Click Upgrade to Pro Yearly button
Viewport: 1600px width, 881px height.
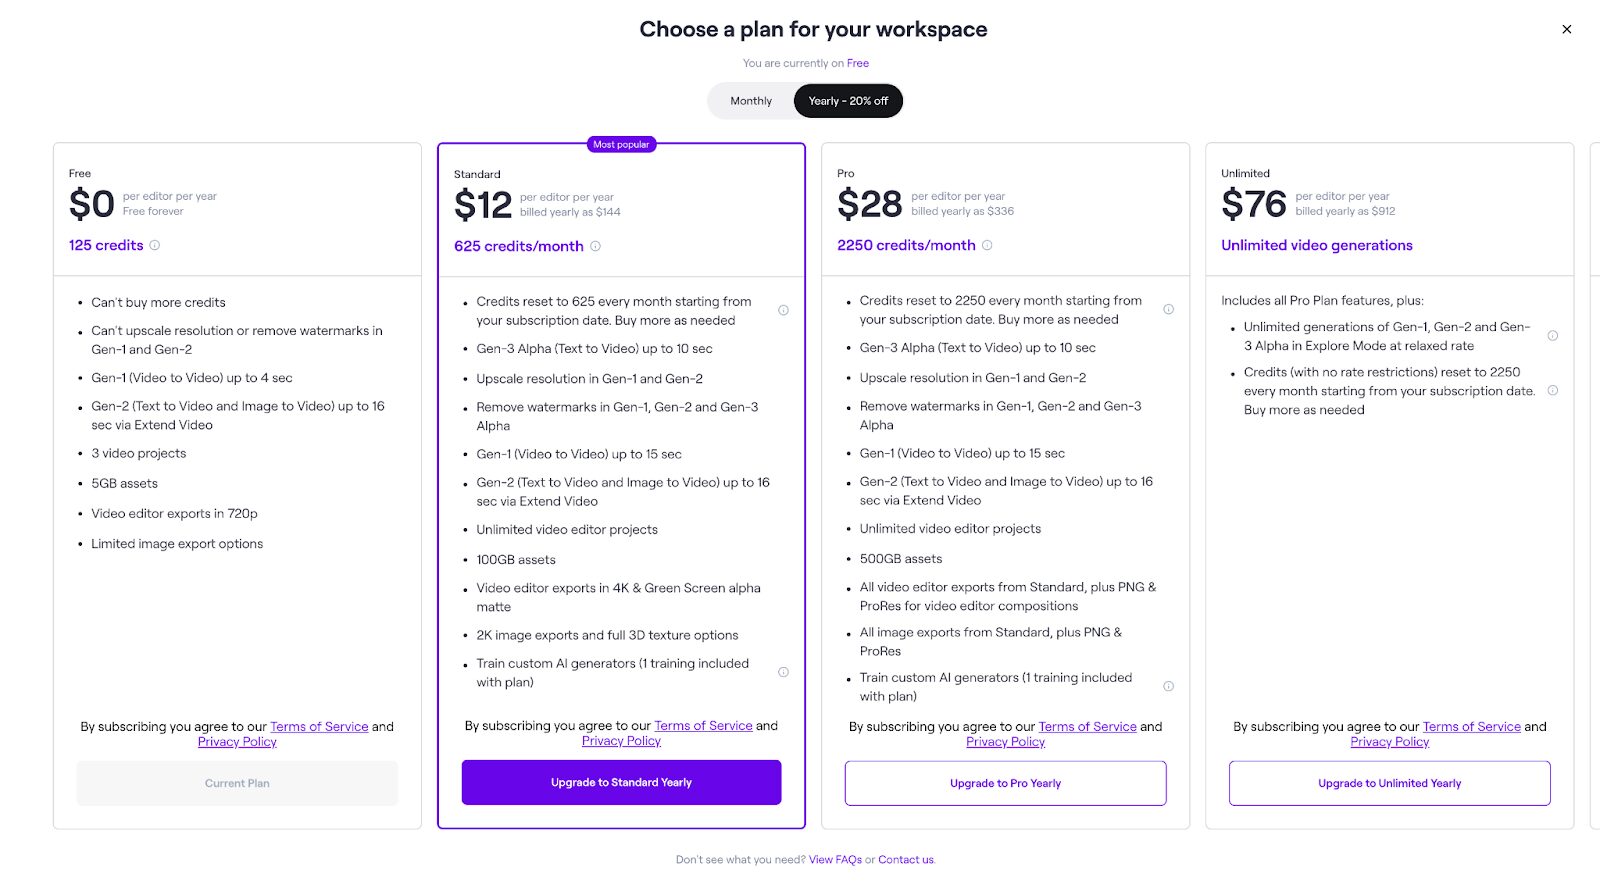(1005, 783)
